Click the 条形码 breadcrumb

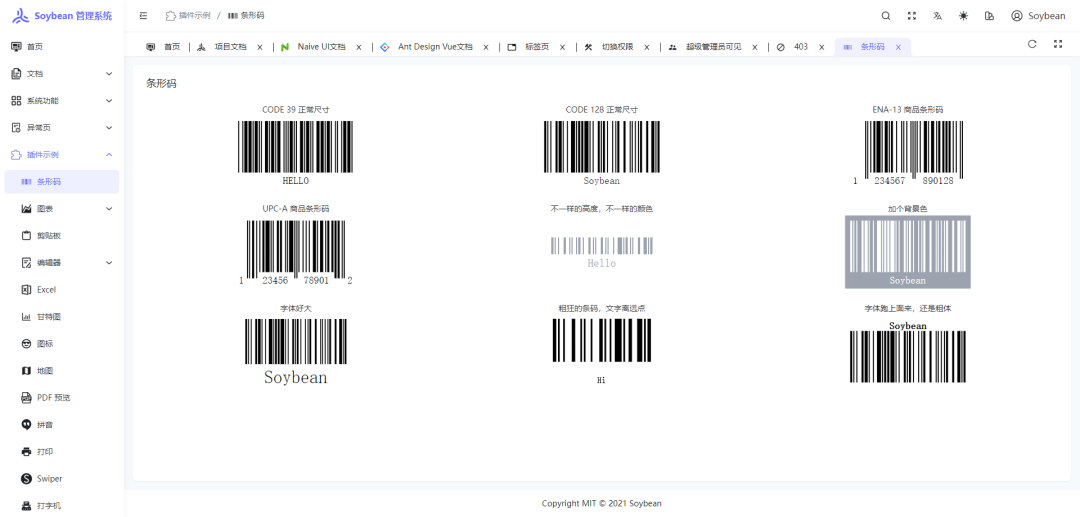(246, 15)
